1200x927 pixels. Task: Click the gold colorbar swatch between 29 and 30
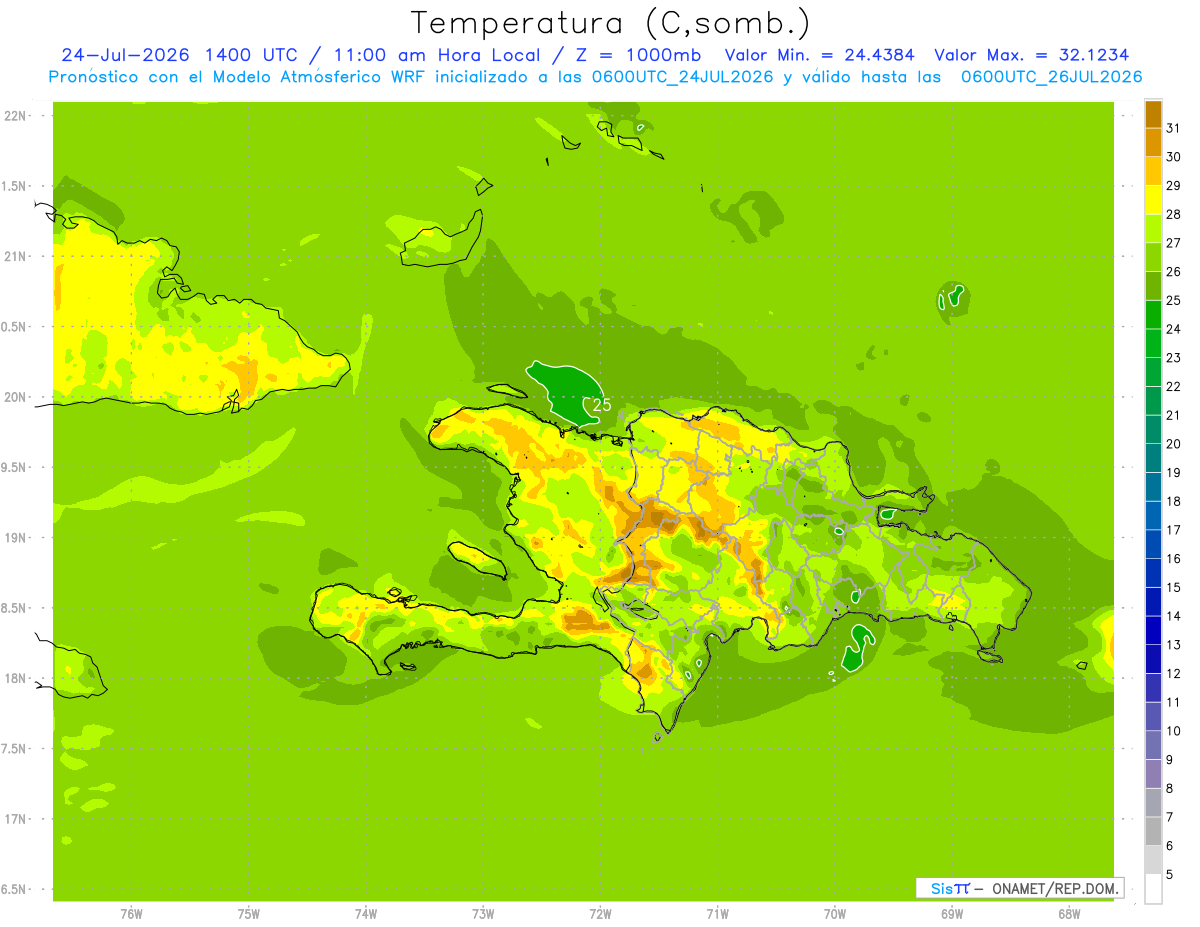1153,170
